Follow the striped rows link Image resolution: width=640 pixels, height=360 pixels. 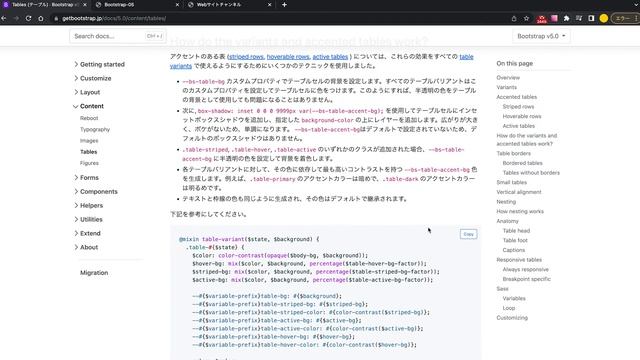[x=246, y=57]
